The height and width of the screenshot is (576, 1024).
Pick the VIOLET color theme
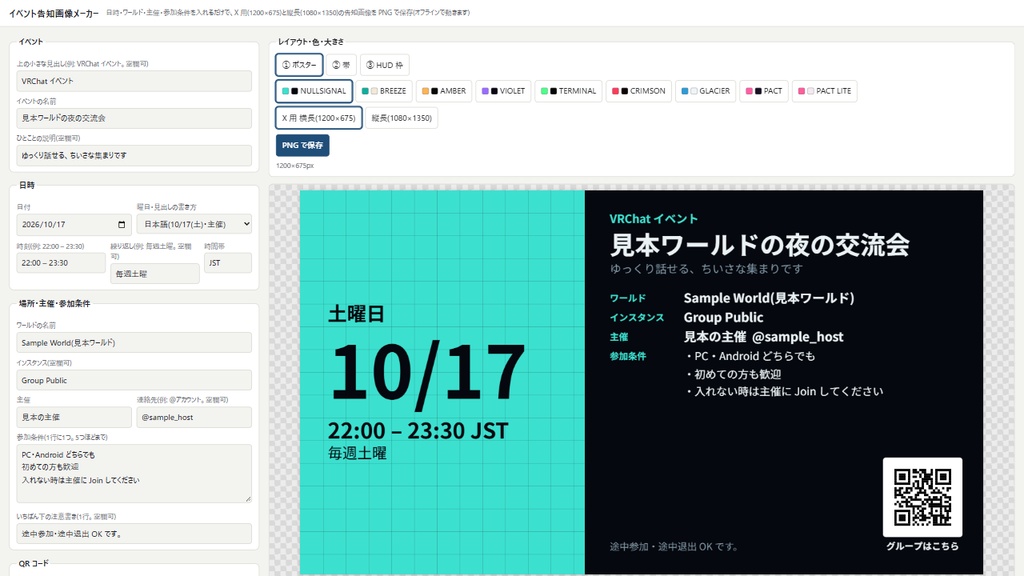(504, 91)
